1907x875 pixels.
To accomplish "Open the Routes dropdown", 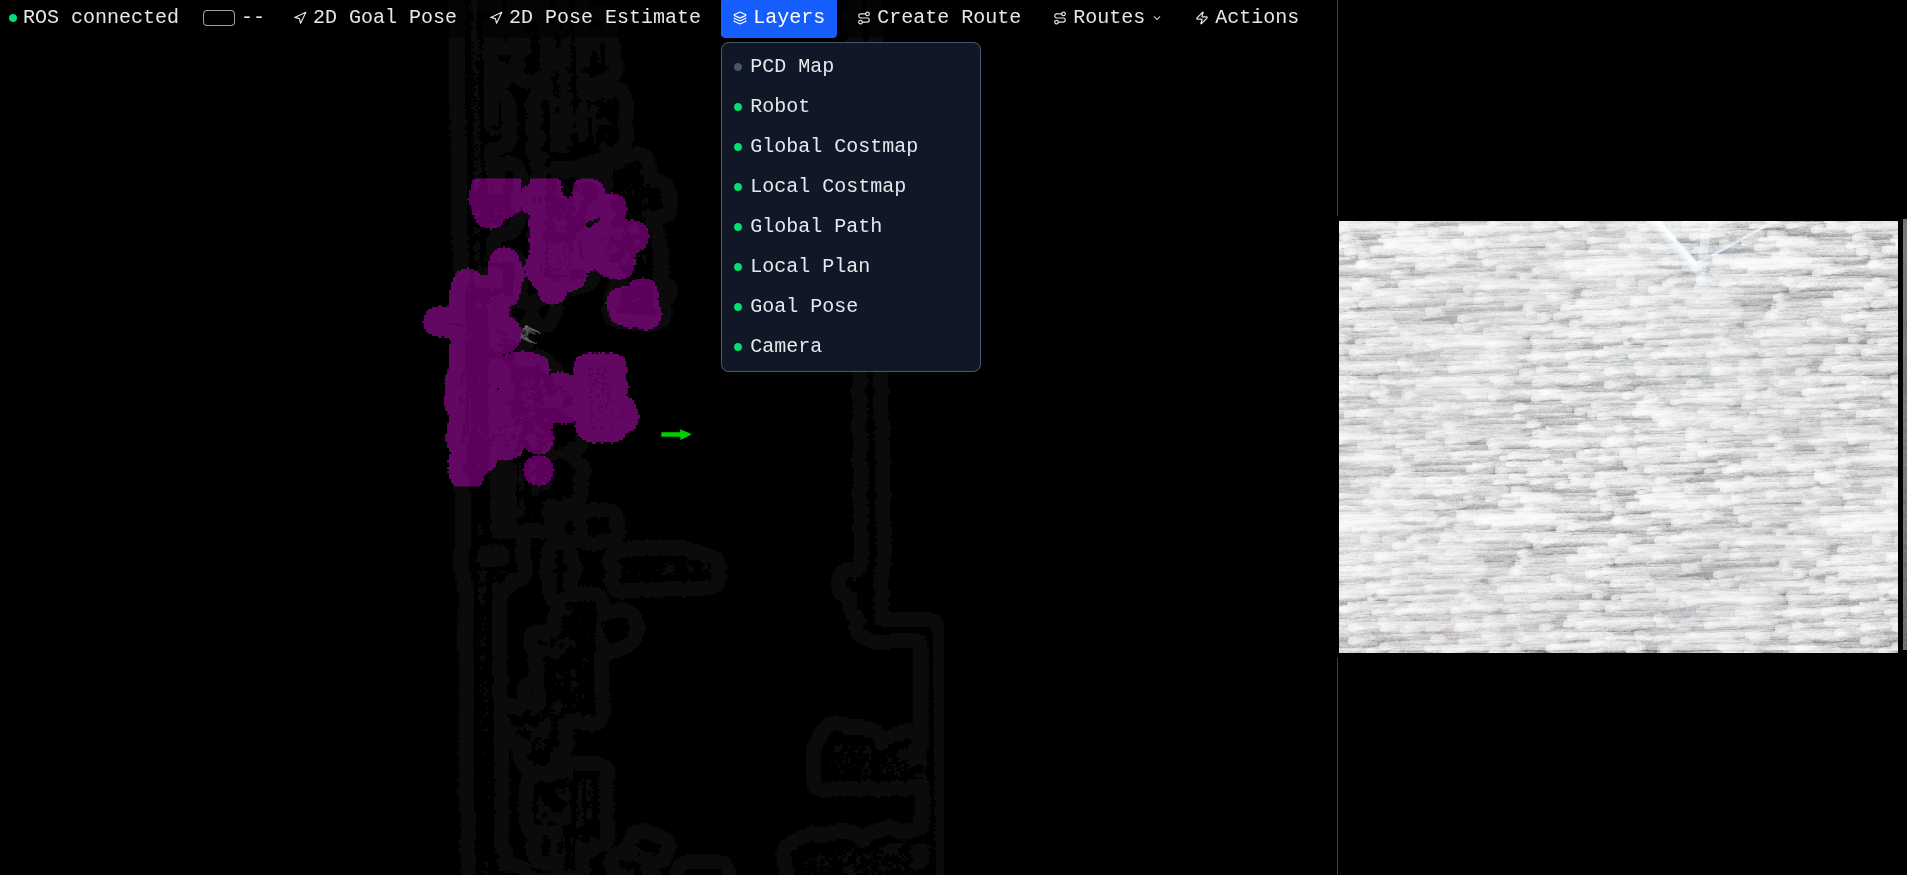I will point(1107,18).
